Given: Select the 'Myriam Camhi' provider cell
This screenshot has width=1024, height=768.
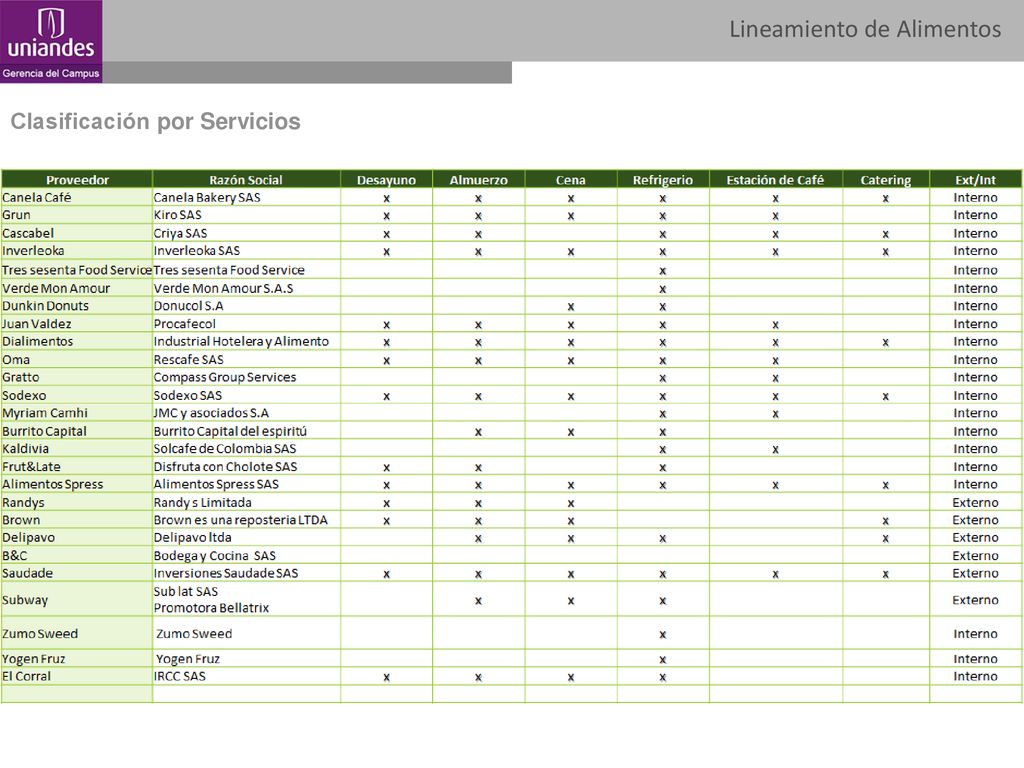Looking at the screenshot, I should pyautogui.click(x=77, y=413).
